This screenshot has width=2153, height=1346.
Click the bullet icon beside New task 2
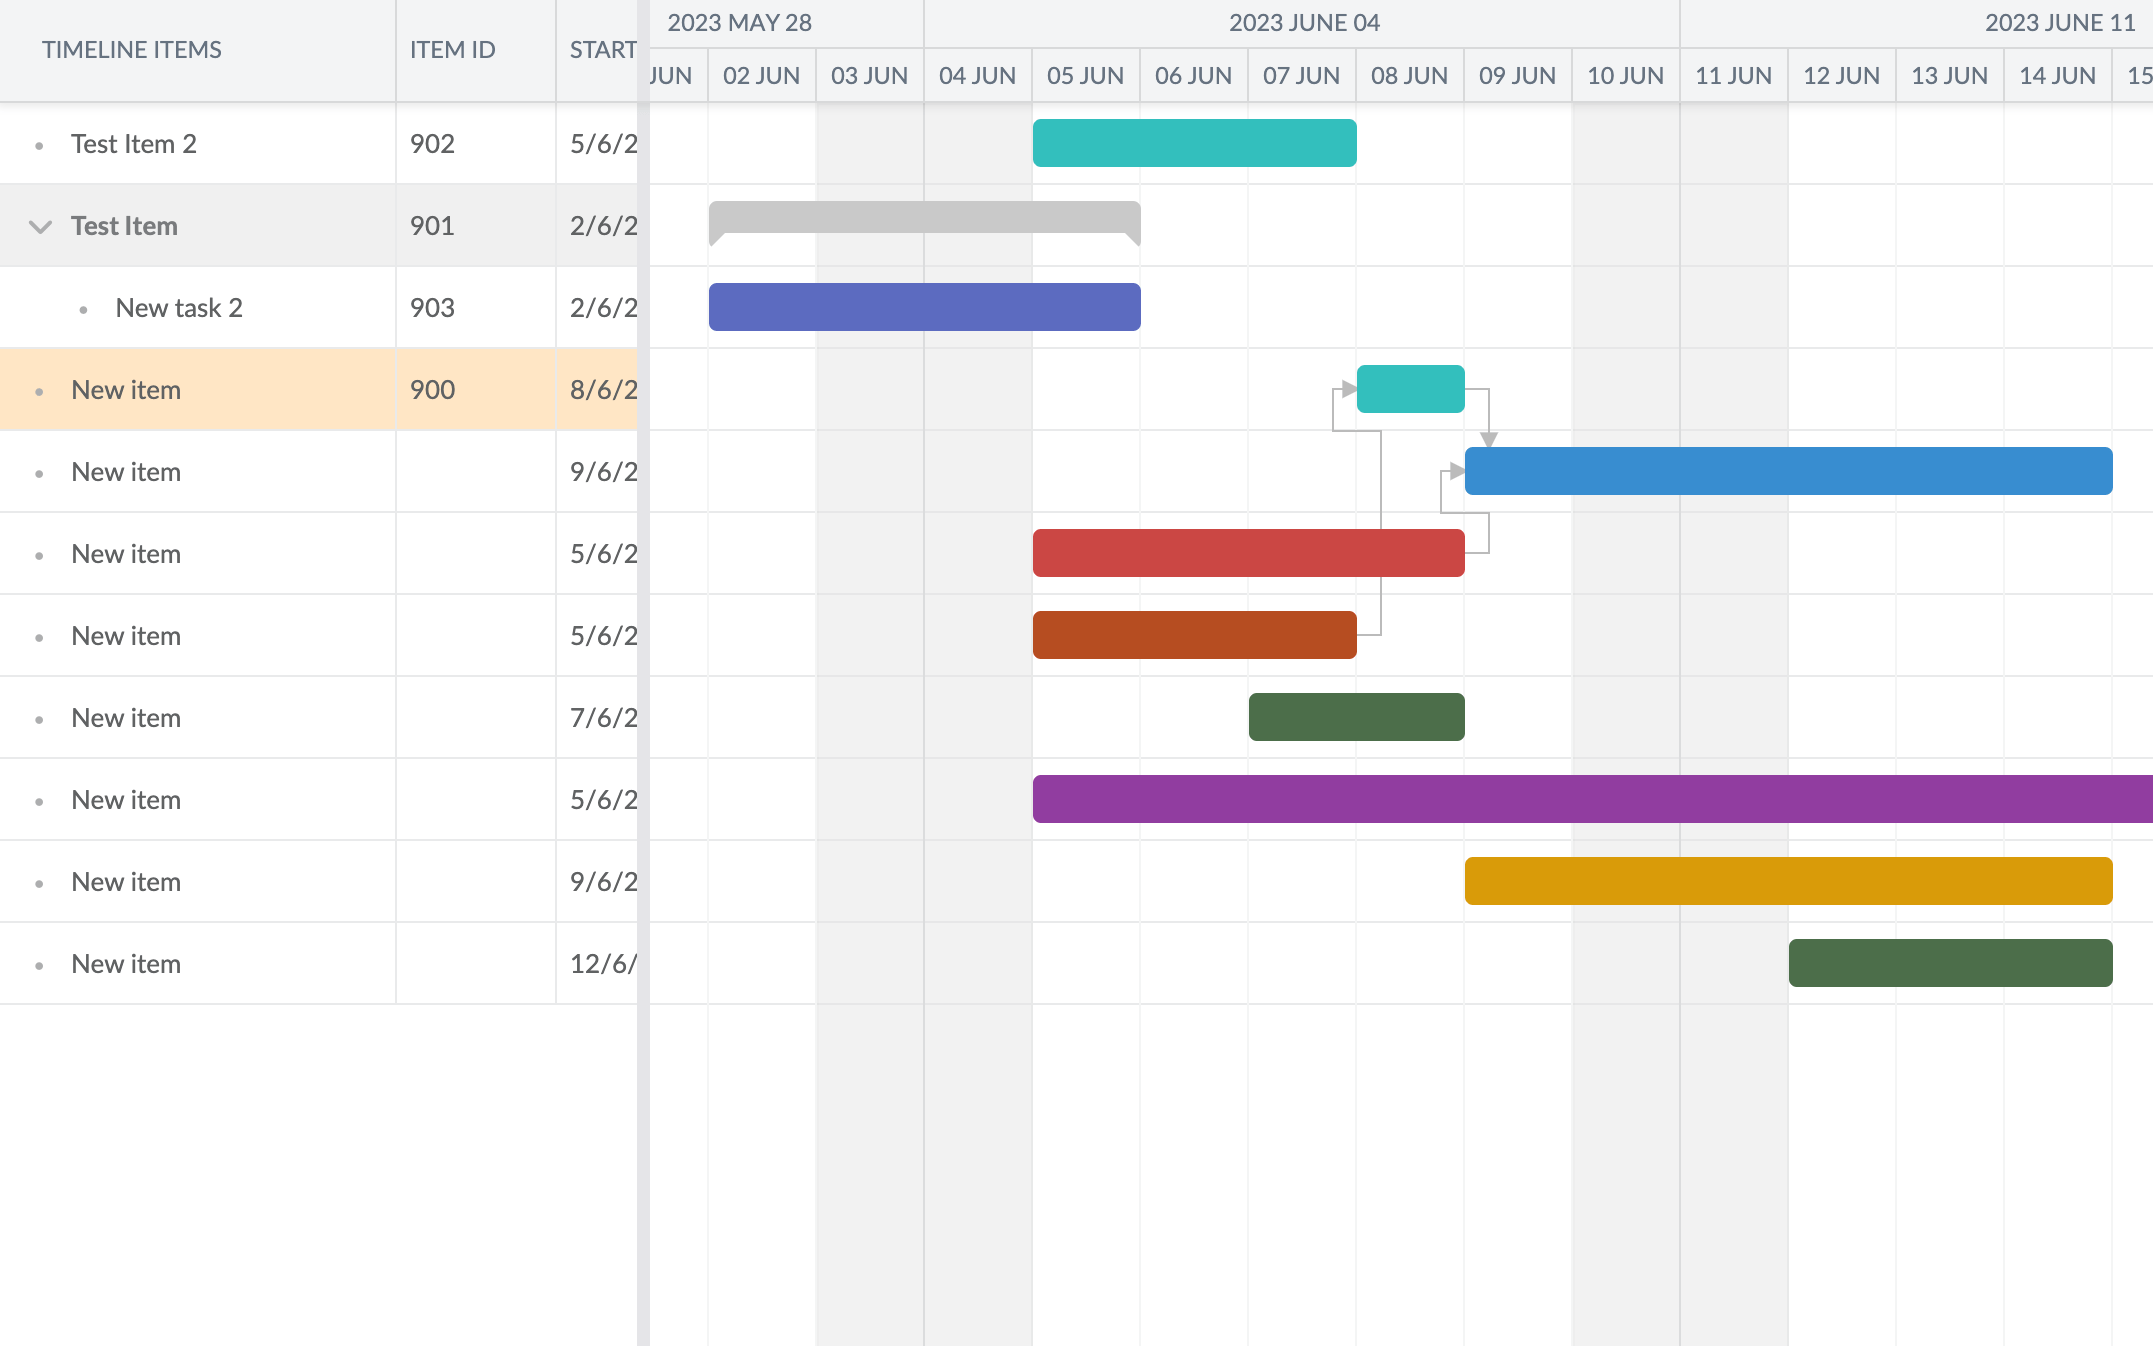pos(83,307)
